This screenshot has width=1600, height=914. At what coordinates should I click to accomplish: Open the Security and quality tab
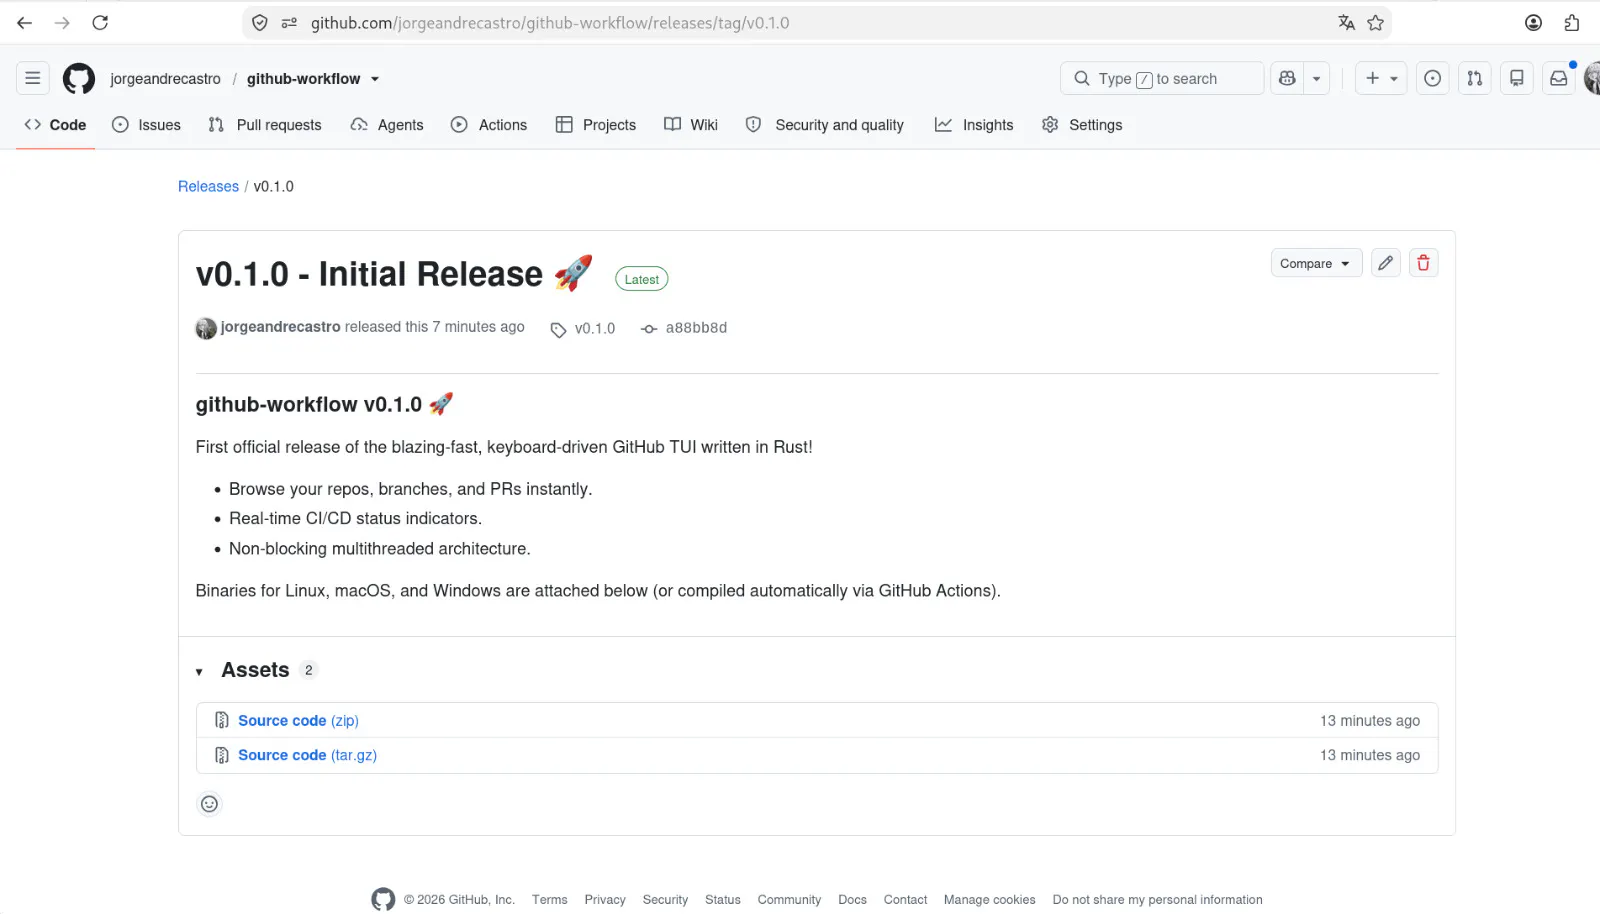[x=825, y=125]
